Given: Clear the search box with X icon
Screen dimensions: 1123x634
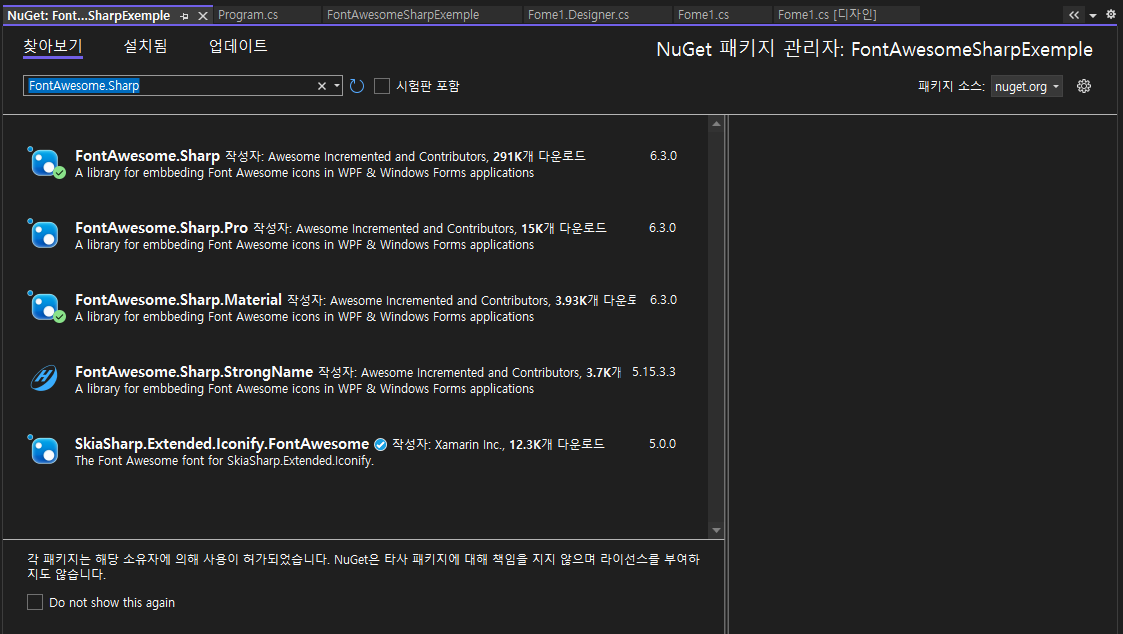Looking at the screenshot, I should click(322, 86).
